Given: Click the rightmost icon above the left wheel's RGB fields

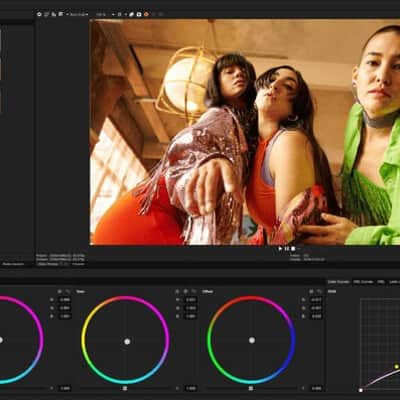Looking at the screenshot, I should [x=68, y=292].
